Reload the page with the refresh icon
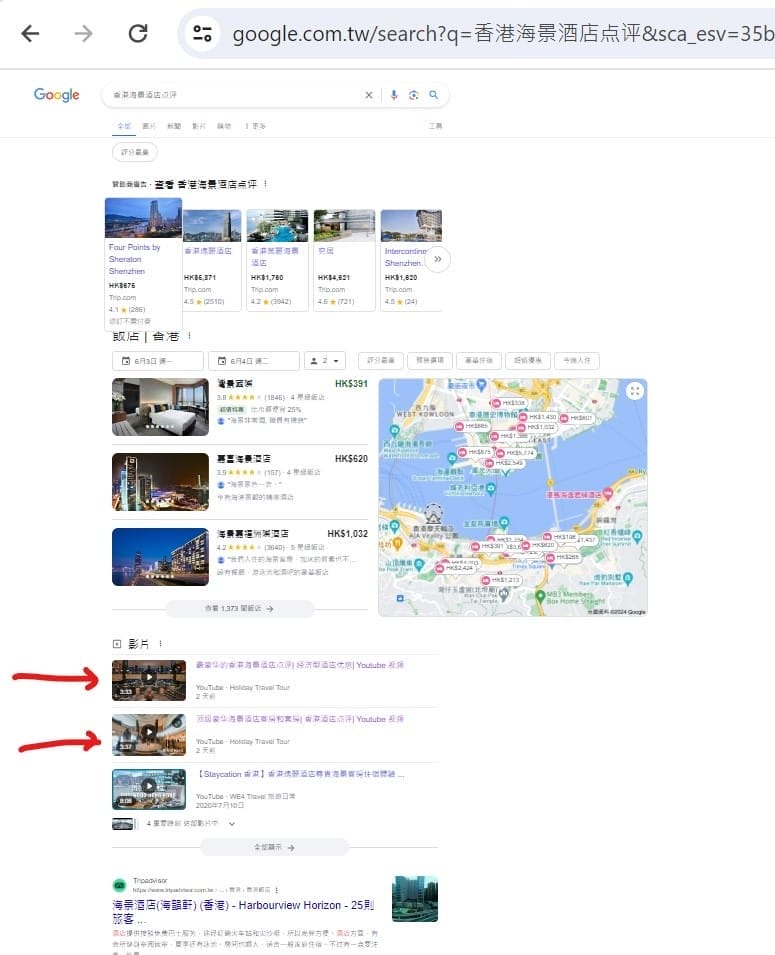 [x=138, y=34]
